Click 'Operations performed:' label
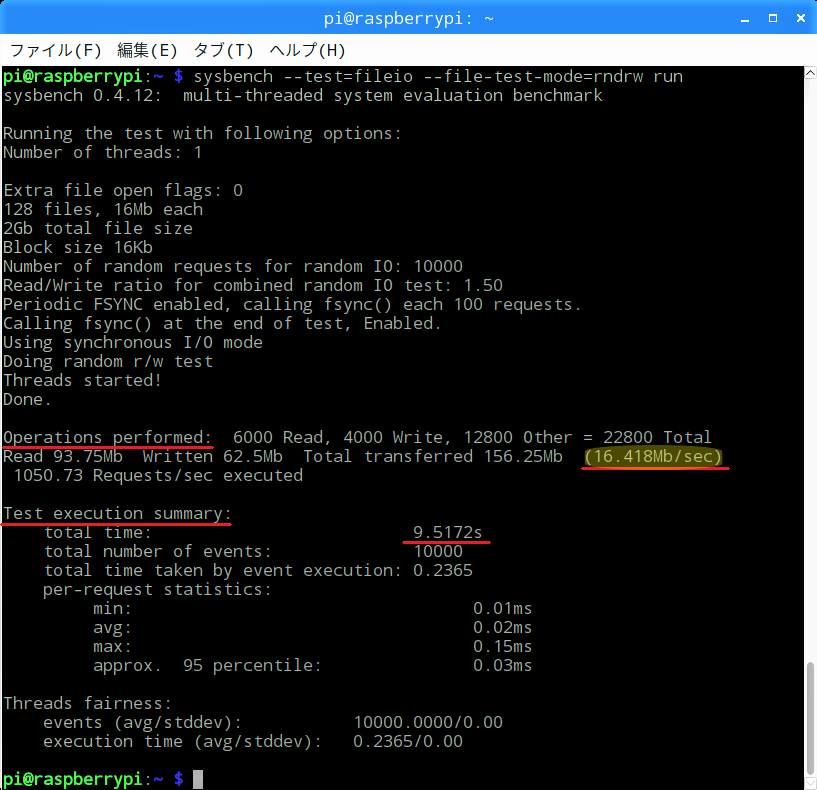This screenshot has height=790, width=817. 107,438
